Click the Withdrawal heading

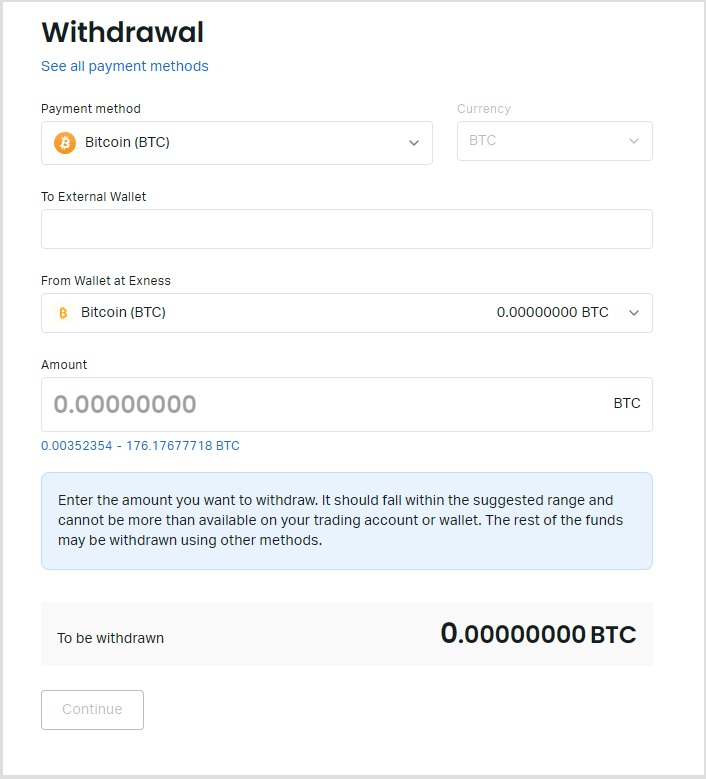pyautogui.click(x=122, y=32)
